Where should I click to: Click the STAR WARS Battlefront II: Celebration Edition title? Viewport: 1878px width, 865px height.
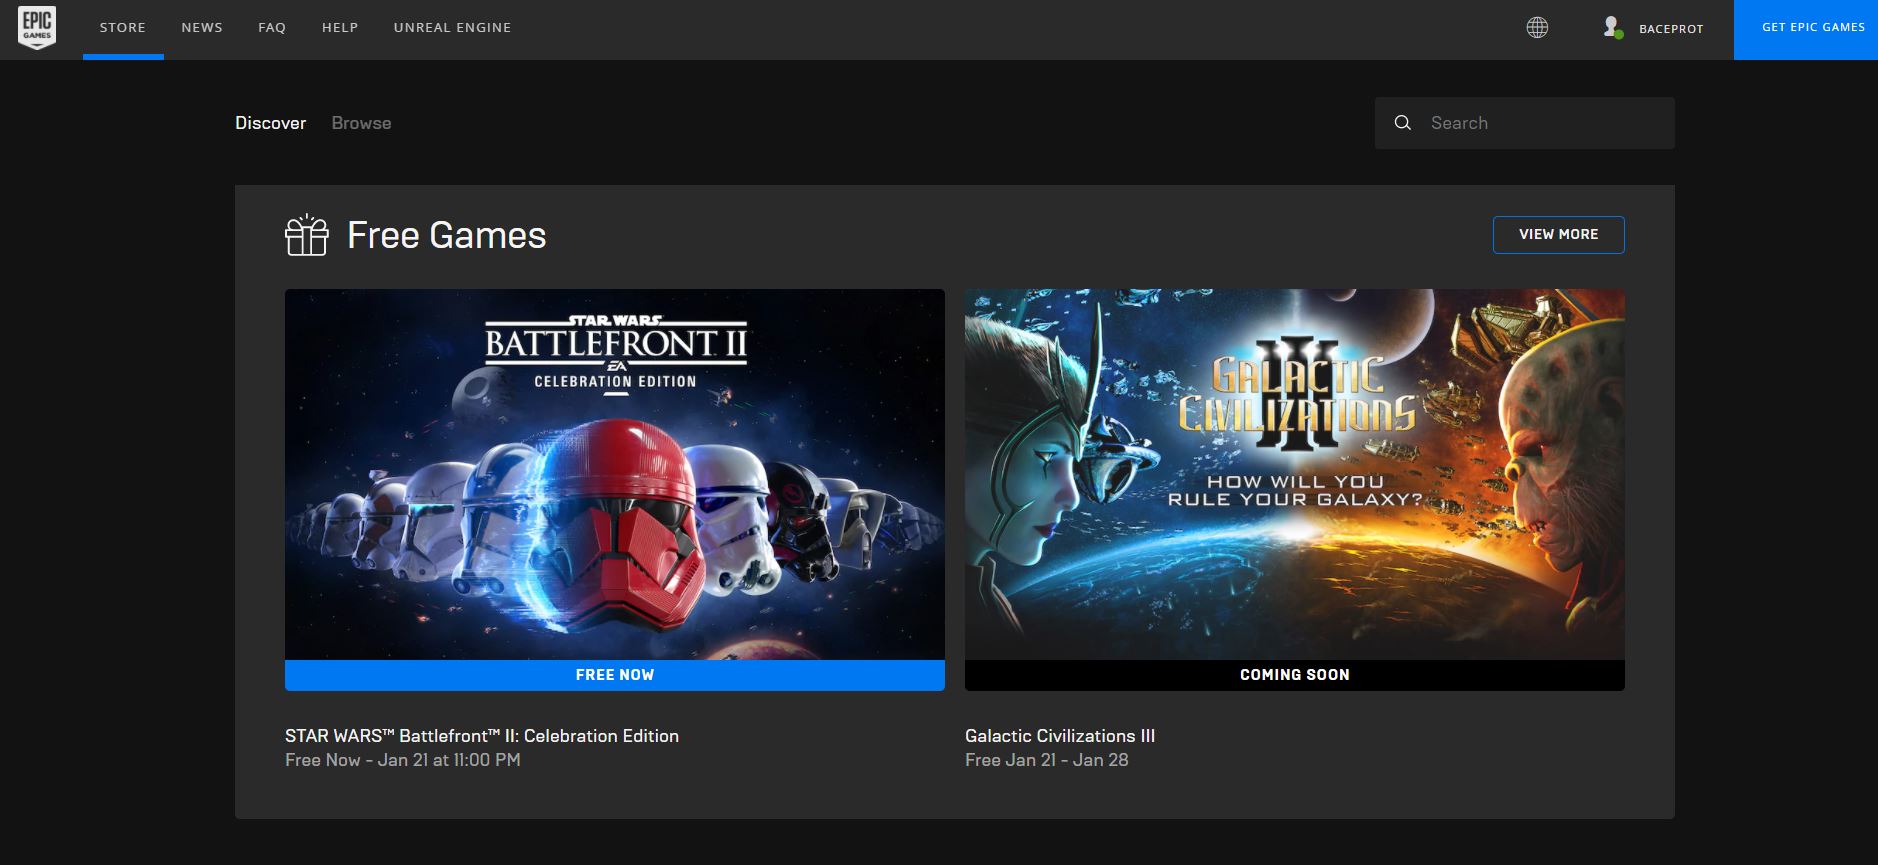(482, 736)
